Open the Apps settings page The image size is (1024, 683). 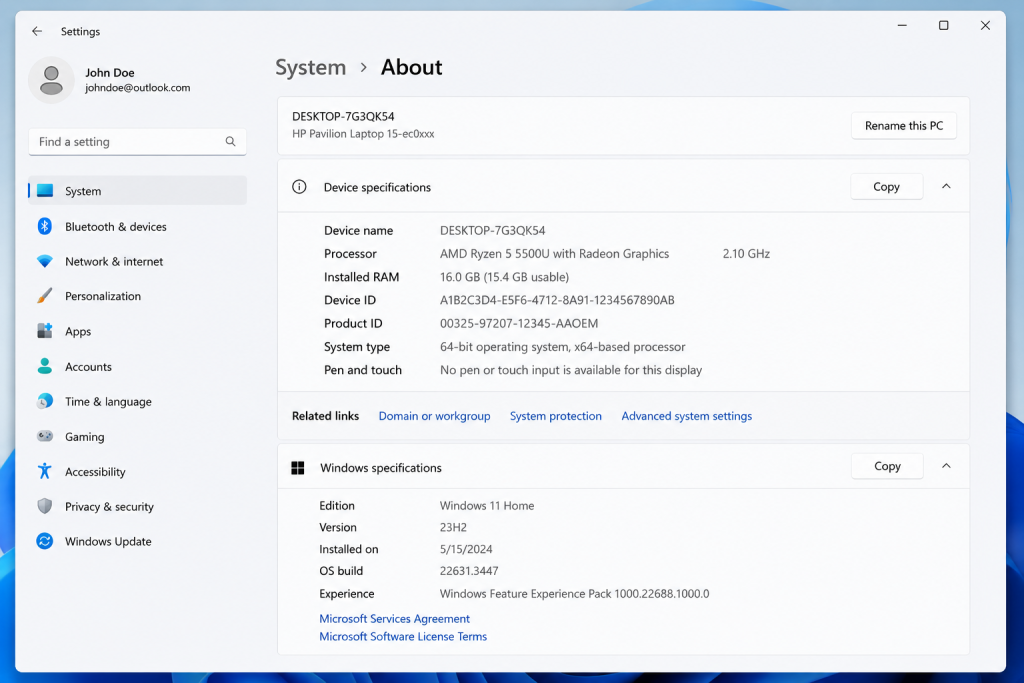[78, 332]
